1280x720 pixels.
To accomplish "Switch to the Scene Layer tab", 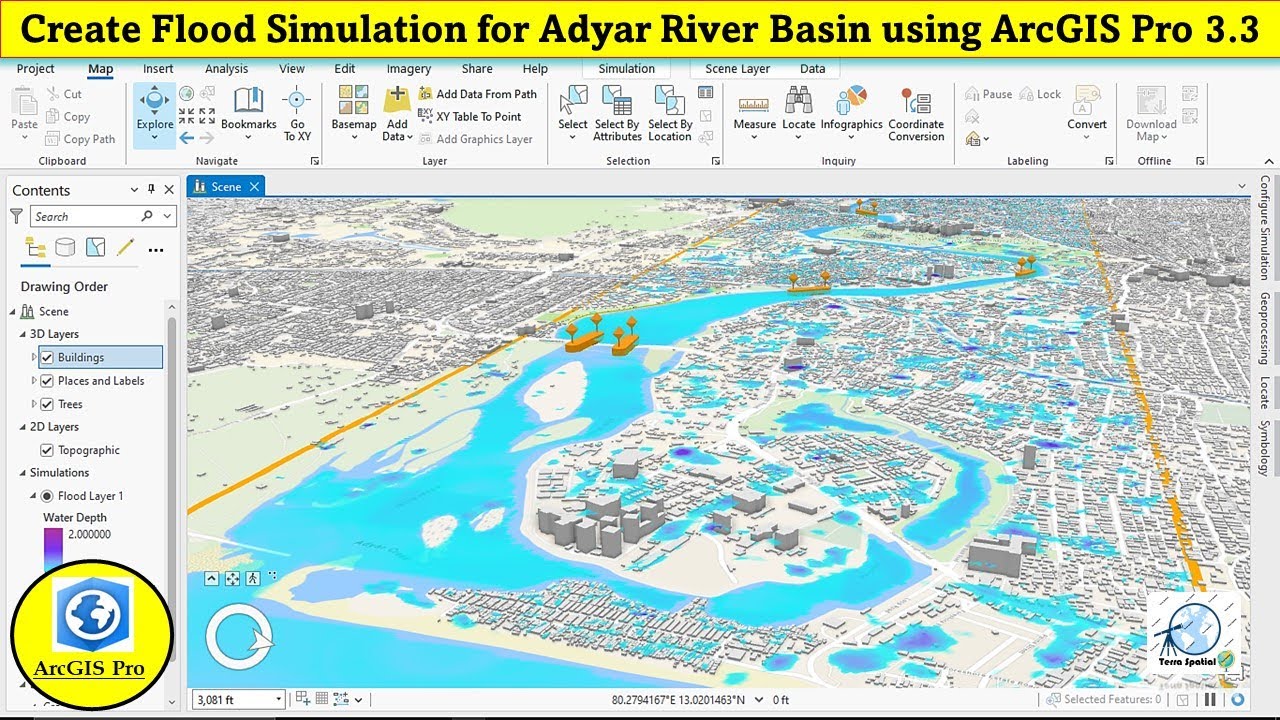I will (x=737, y=69).
